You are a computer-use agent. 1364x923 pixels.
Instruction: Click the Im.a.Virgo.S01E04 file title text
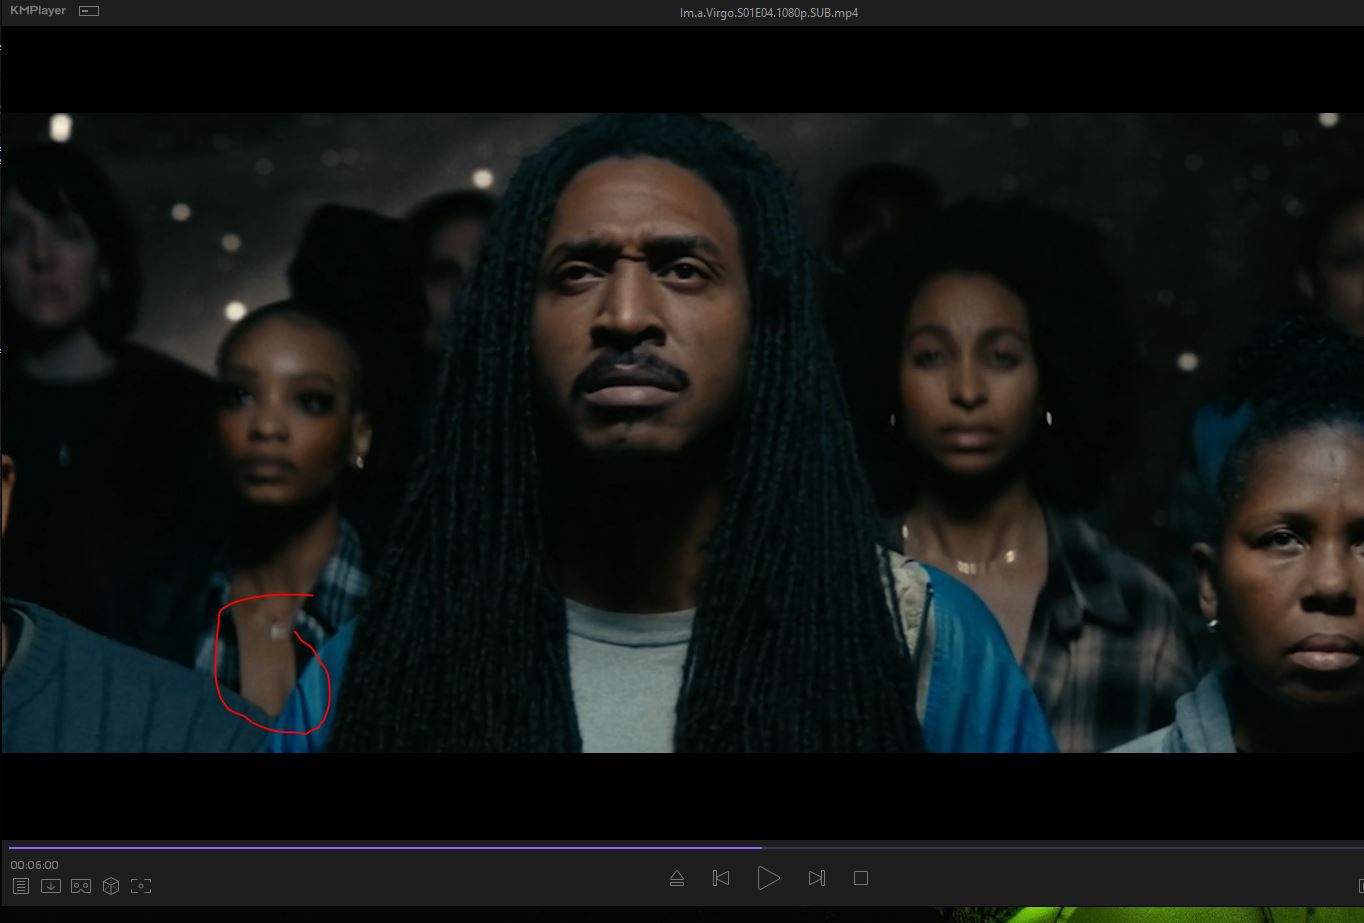pos(767,13)
